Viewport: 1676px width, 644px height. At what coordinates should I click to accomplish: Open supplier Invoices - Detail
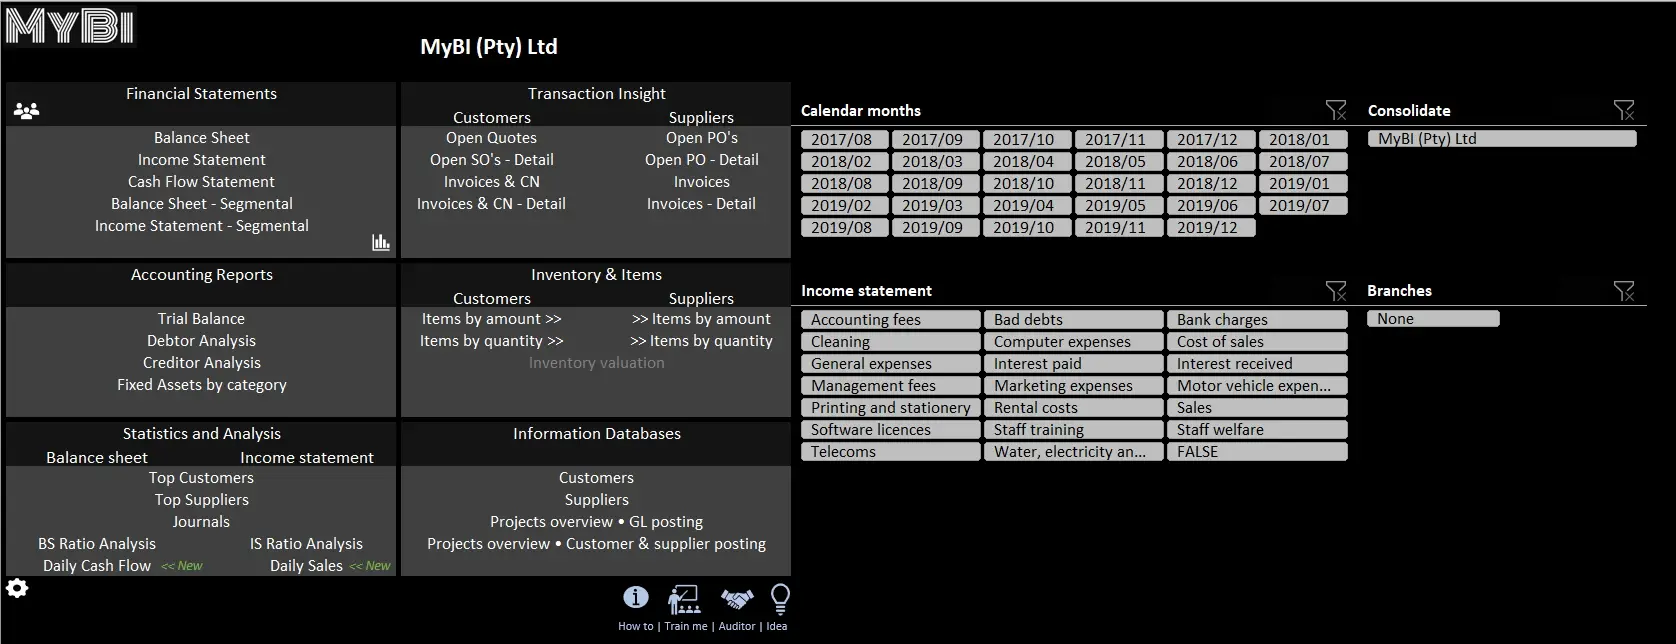702,204
